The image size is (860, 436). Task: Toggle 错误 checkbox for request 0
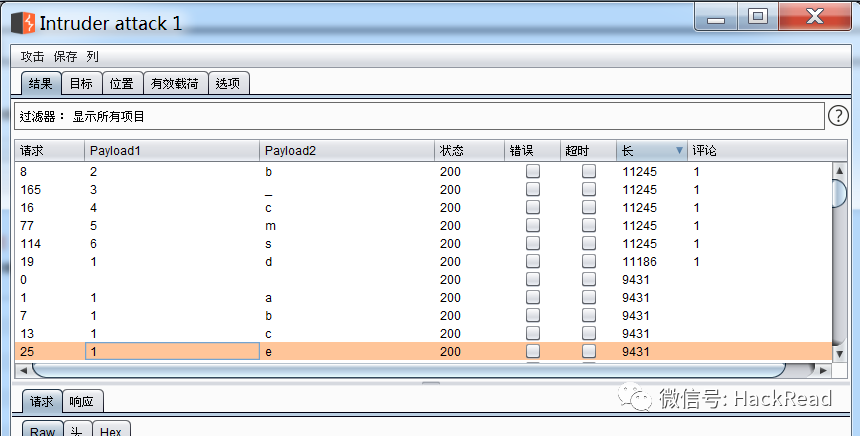click(533, 279)
